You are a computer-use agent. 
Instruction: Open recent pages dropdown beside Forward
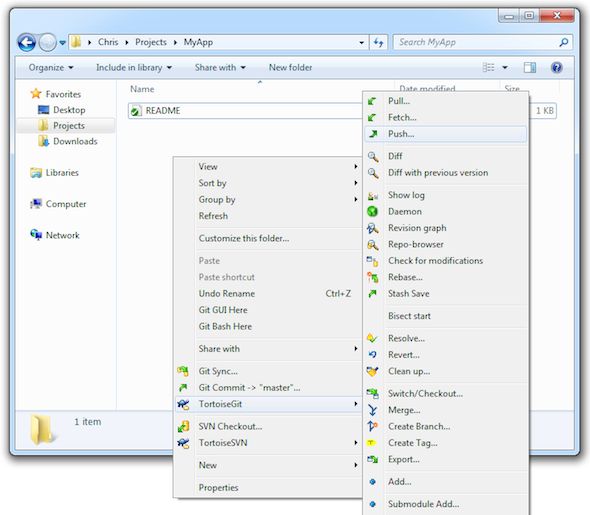point(62,43)
